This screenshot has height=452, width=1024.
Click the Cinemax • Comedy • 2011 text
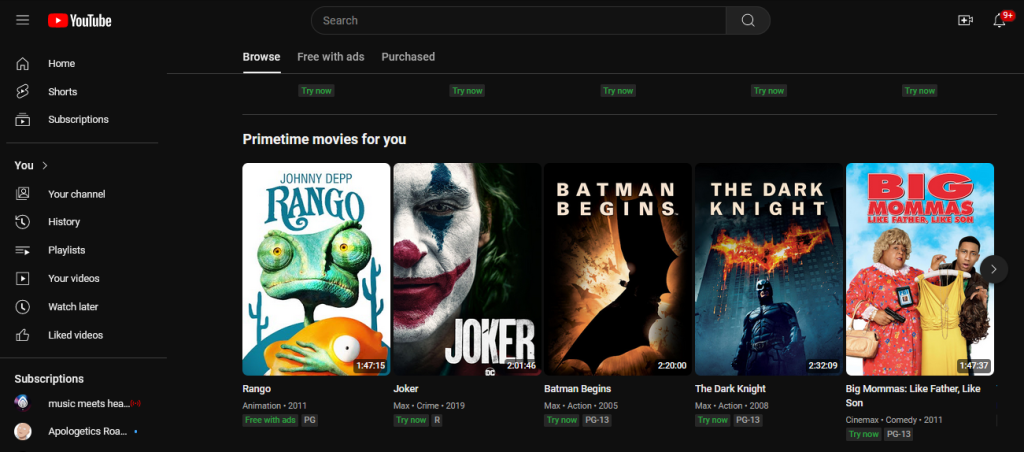click(x=892, y=420)
